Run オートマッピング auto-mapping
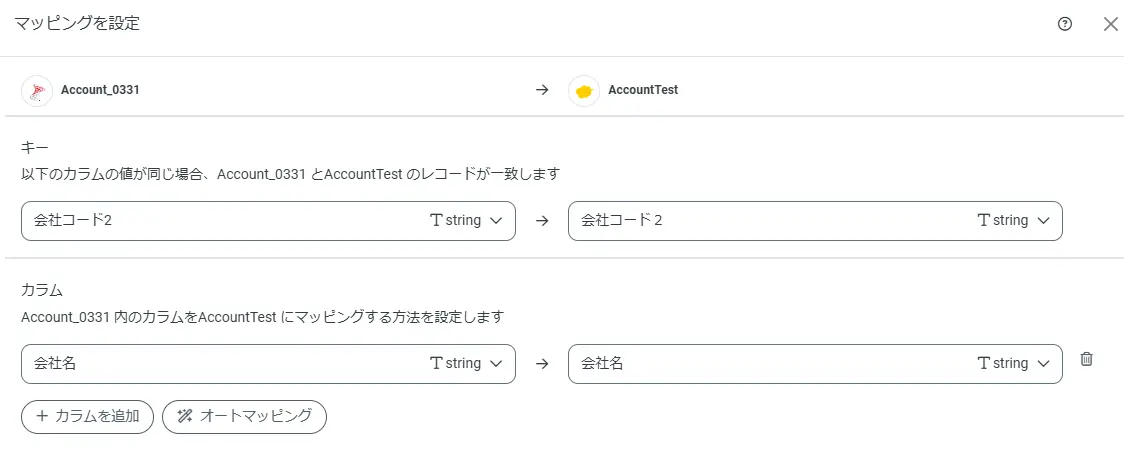The height and width of the screenshot is (467, 1124). tap(244, 416)
